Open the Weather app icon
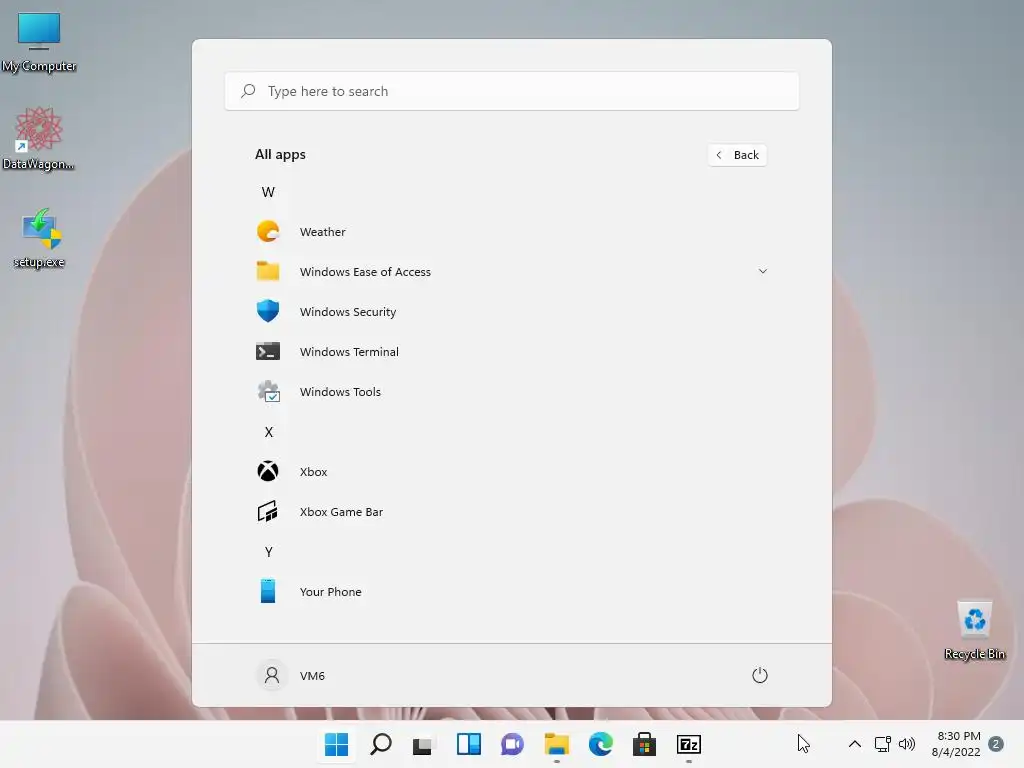Image resolution: width=1024 pixels, height=768 pixels. [268, 231]
